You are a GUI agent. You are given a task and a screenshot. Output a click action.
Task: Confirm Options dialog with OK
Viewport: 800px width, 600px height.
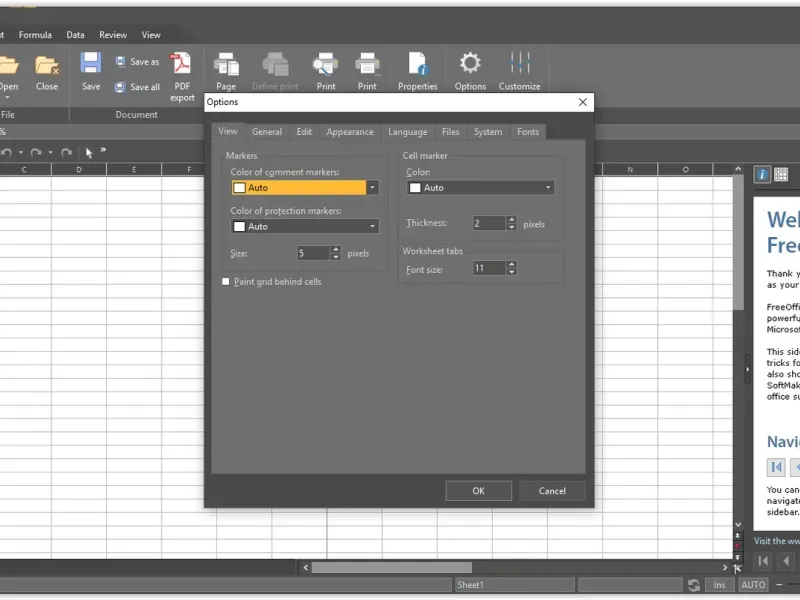coord(479,491)
